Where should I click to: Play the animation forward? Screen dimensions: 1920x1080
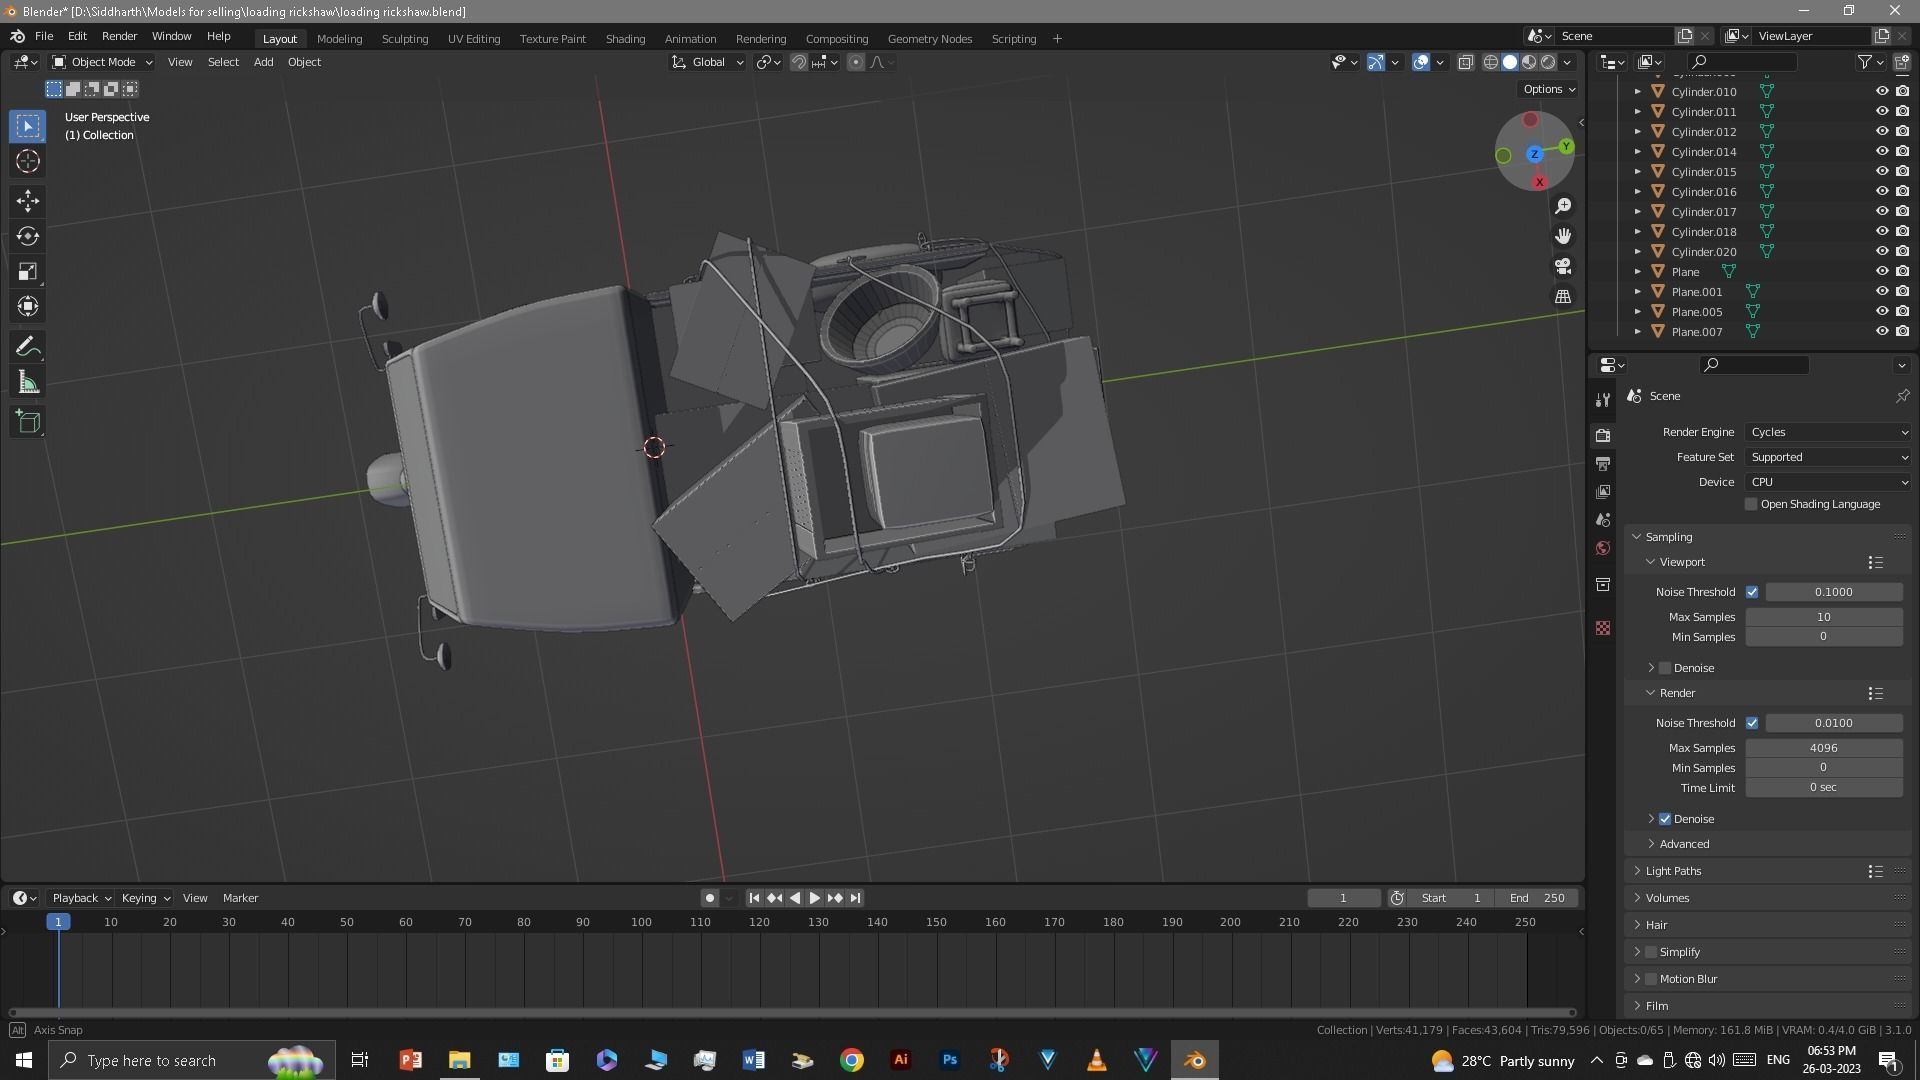(x=814, y=898)
